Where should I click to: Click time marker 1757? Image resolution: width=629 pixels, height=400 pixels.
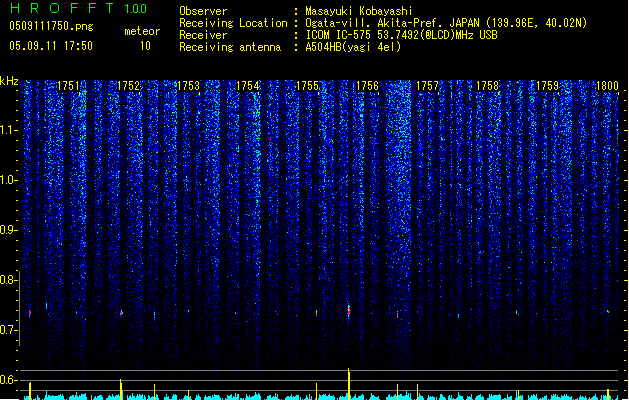pos(427,86)
